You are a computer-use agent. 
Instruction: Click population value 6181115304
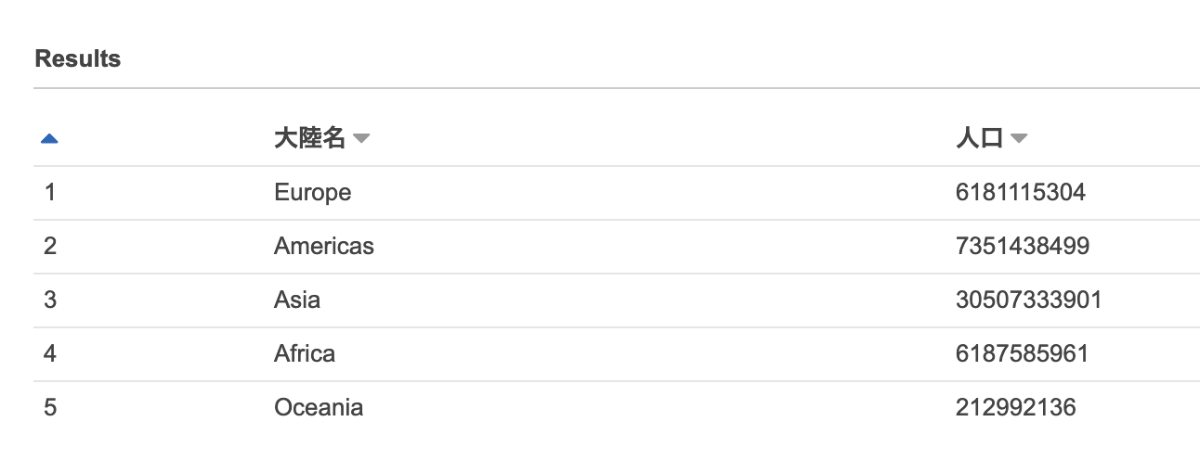pos(1021,193)
